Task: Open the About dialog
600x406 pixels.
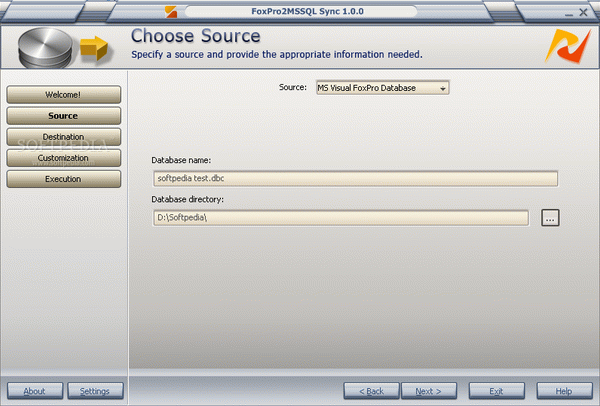Action: tap(35, 391)
